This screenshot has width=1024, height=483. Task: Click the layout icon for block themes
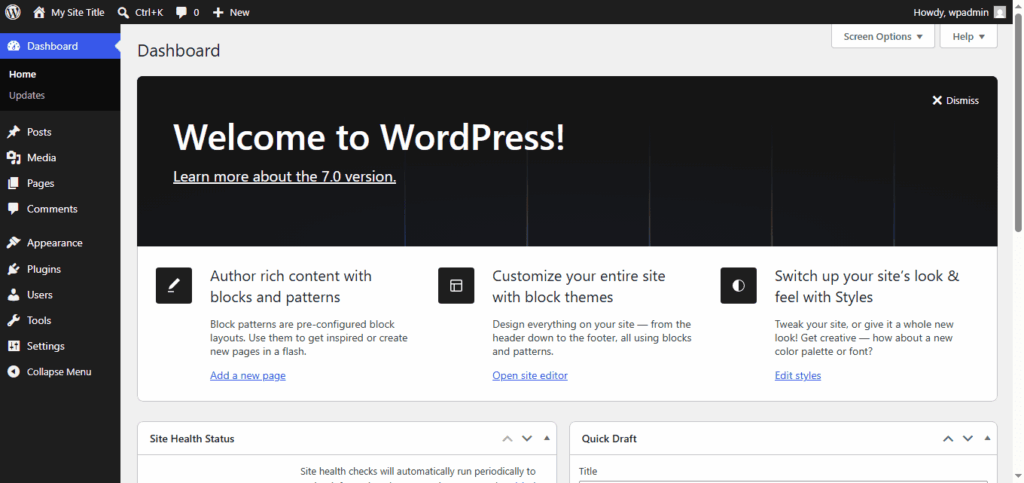click(456, 285)
